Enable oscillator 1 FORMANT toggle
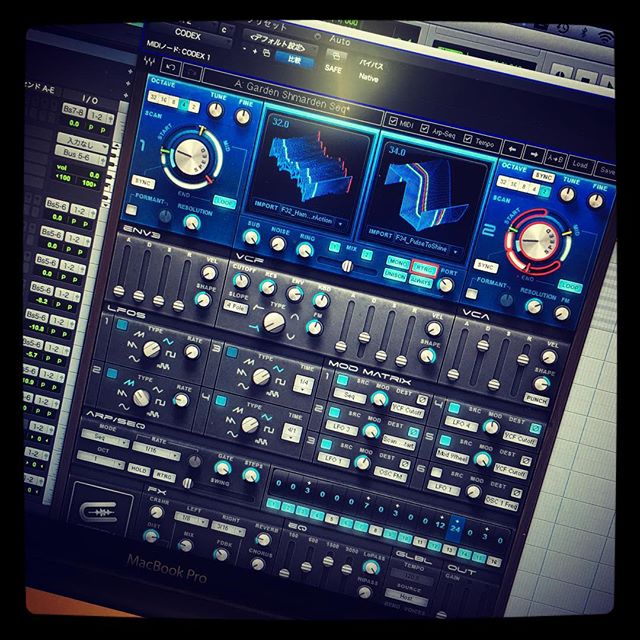Image resolution: width=640 pixels, height=640 pixels. click(131, 210)
